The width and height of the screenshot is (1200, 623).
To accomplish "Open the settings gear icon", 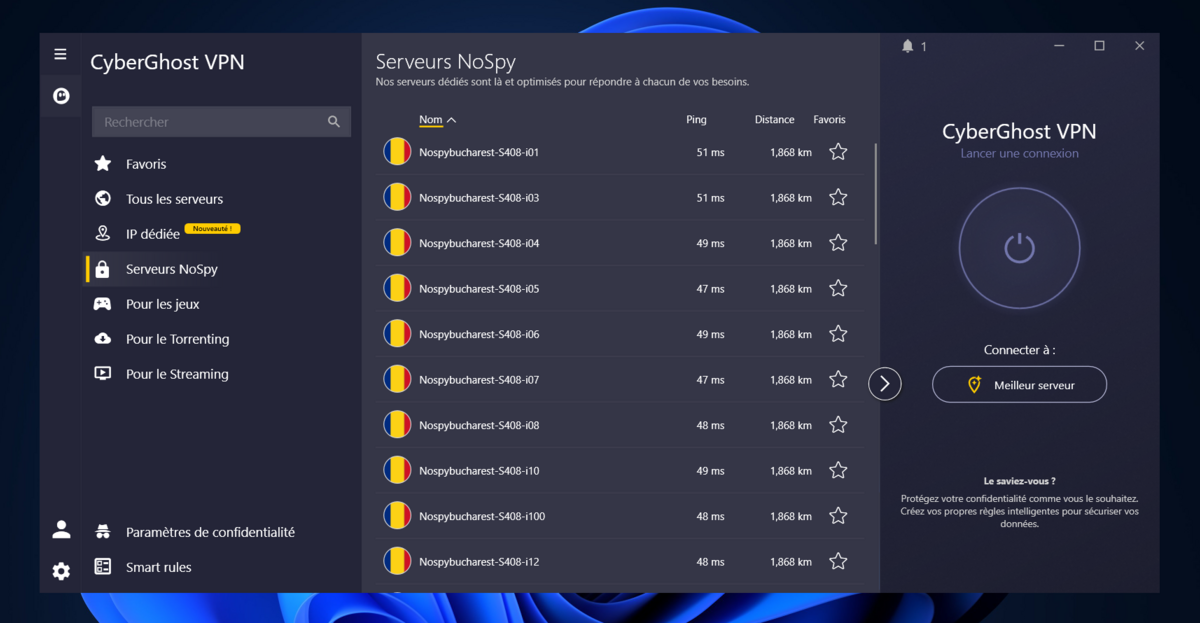I will pyautogui.click(x=61, y=571).
